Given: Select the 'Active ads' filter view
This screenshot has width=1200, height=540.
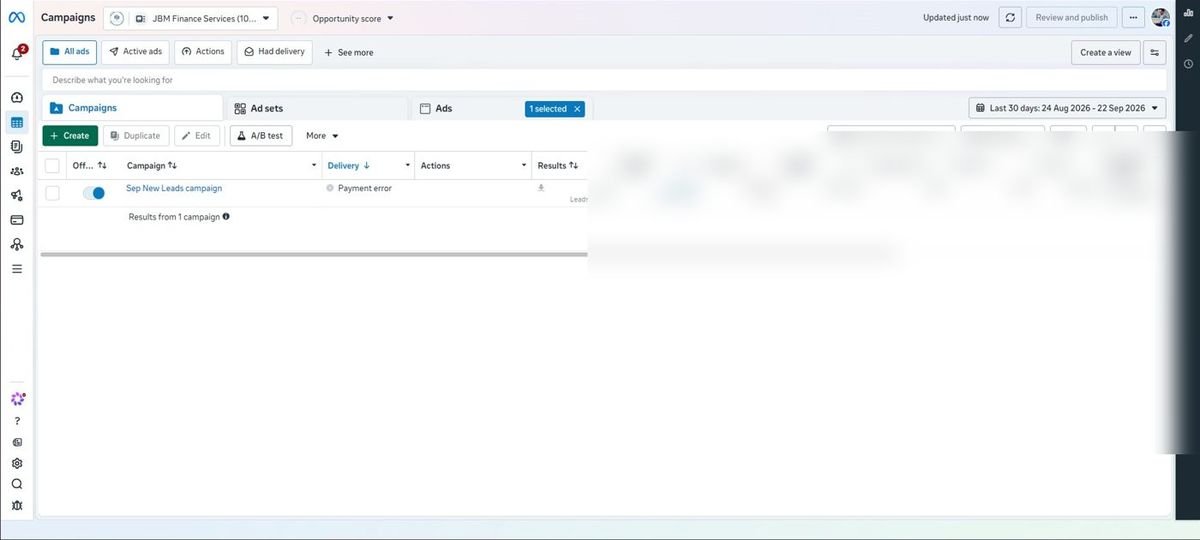Looking at the screenshot, I should (135, 52).
